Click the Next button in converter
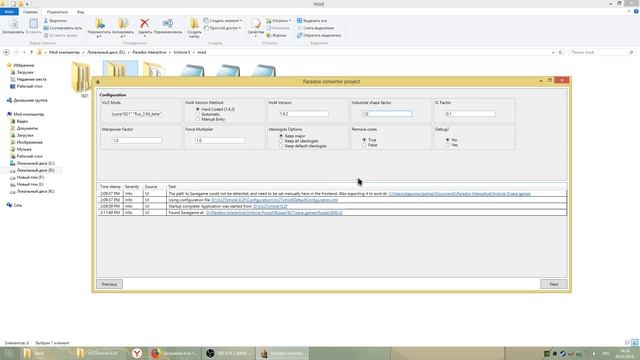Image resolution: width=640 pixels, height=360 pixels. tap(553, 284)
